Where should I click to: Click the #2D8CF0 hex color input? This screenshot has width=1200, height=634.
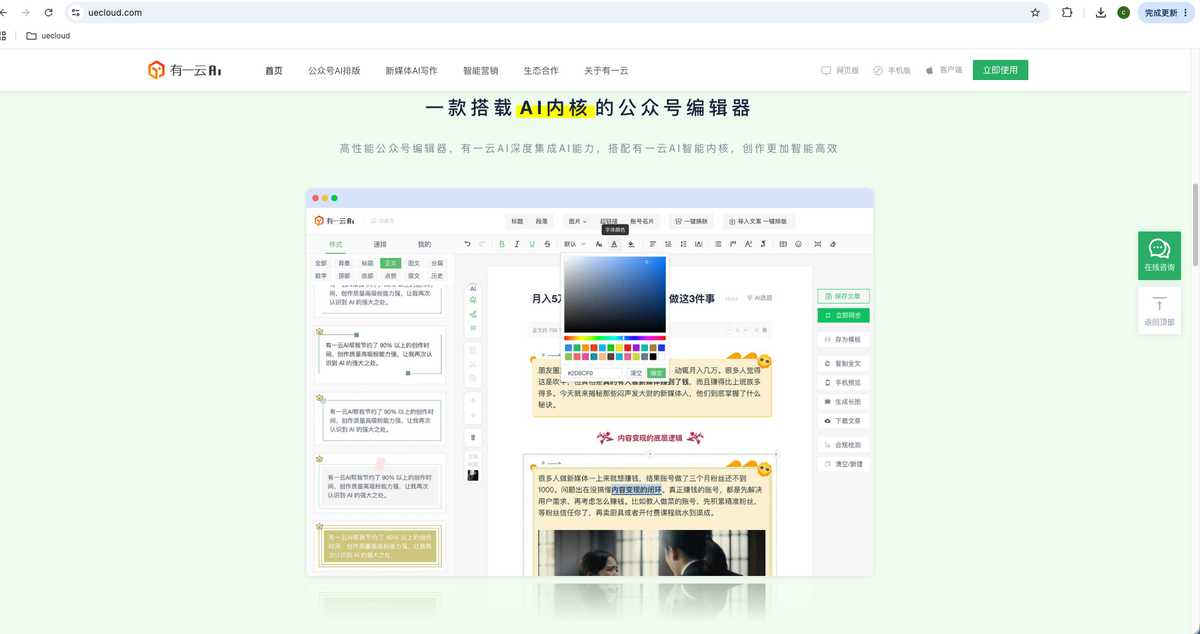594,373
